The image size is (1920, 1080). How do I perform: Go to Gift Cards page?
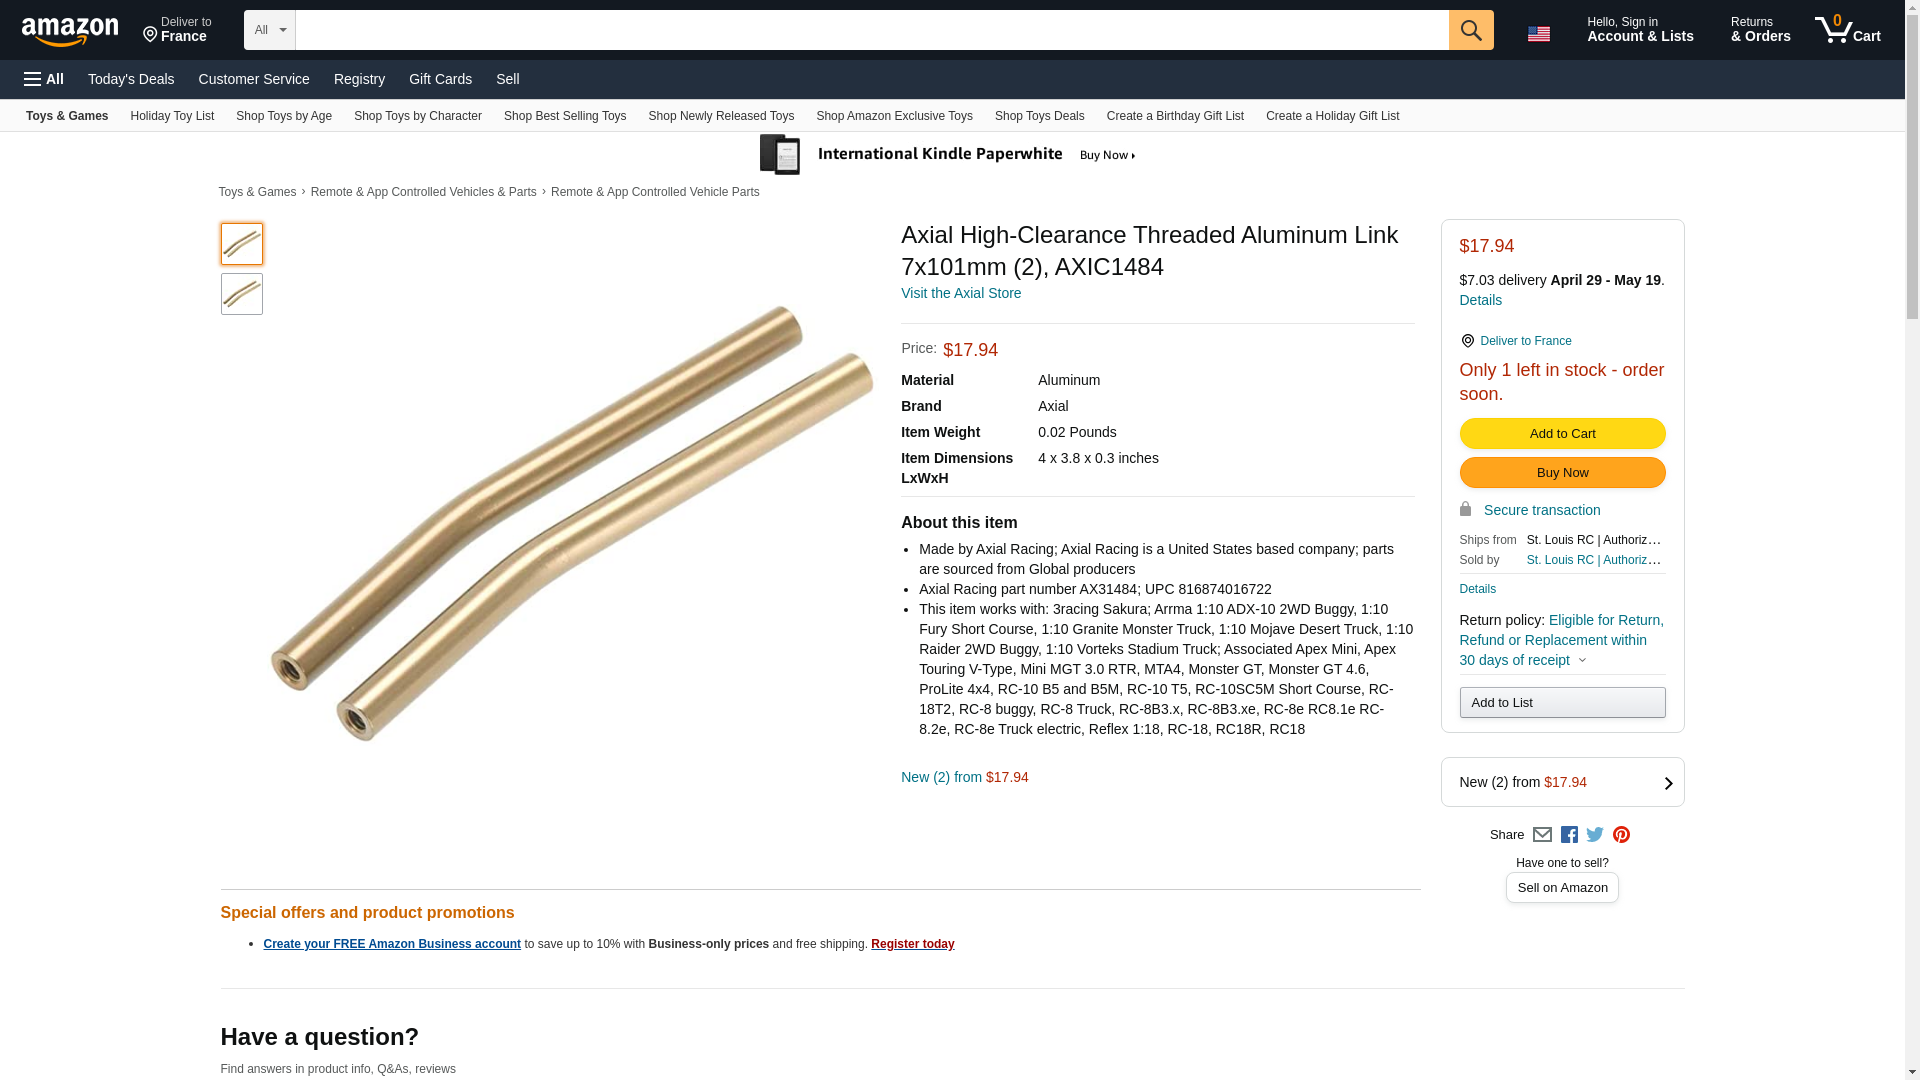coord(440,79)
